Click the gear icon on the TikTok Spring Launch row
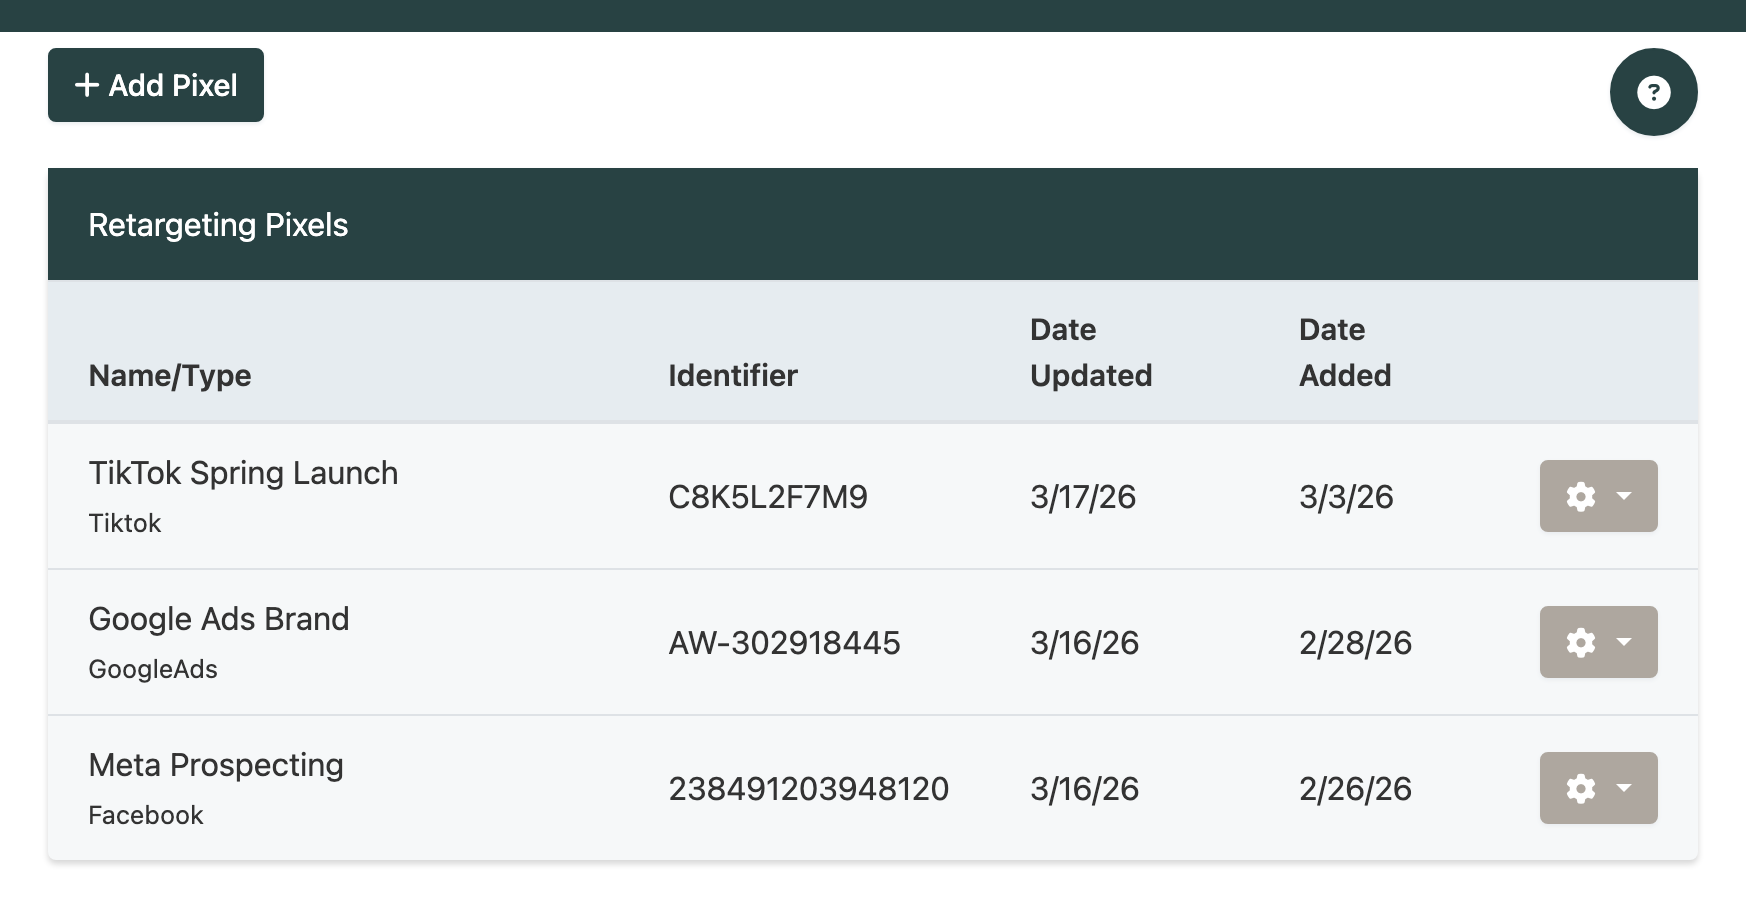Screen dimensions: 1746x908 click(x=1582, y=496)
